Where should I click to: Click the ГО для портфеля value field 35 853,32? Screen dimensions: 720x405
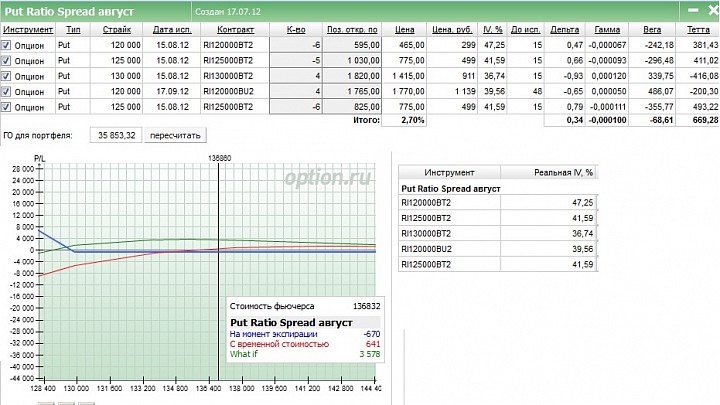pyautogui.click(x=116, y=135)
